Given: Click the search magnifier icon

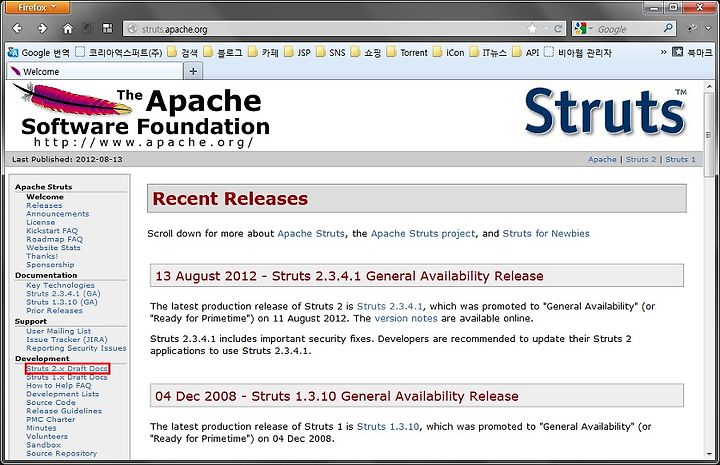Looking at the screenshot, I should (x=668, y=28).
